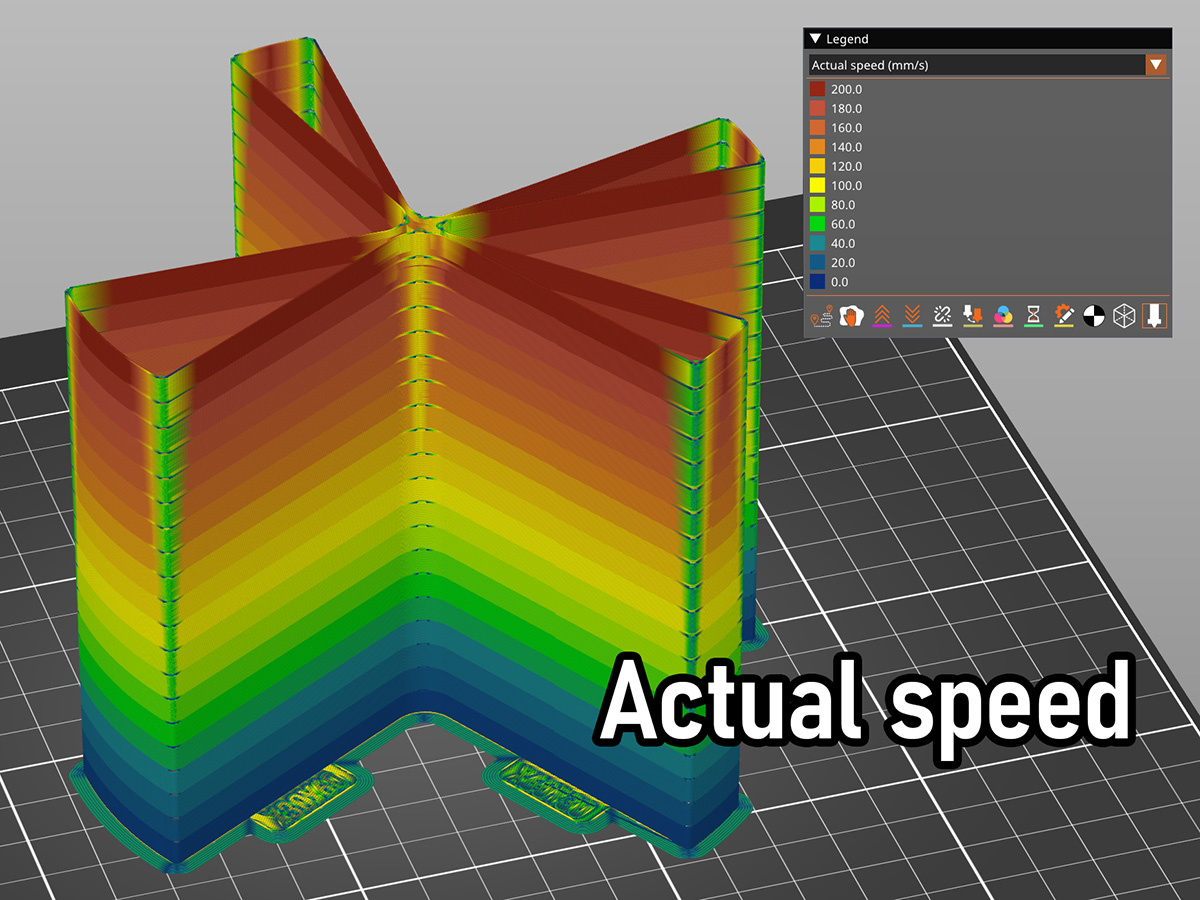Toggle seams broken-link icon
Viewport: 1200px width, 900px height.
click(941, 317)
